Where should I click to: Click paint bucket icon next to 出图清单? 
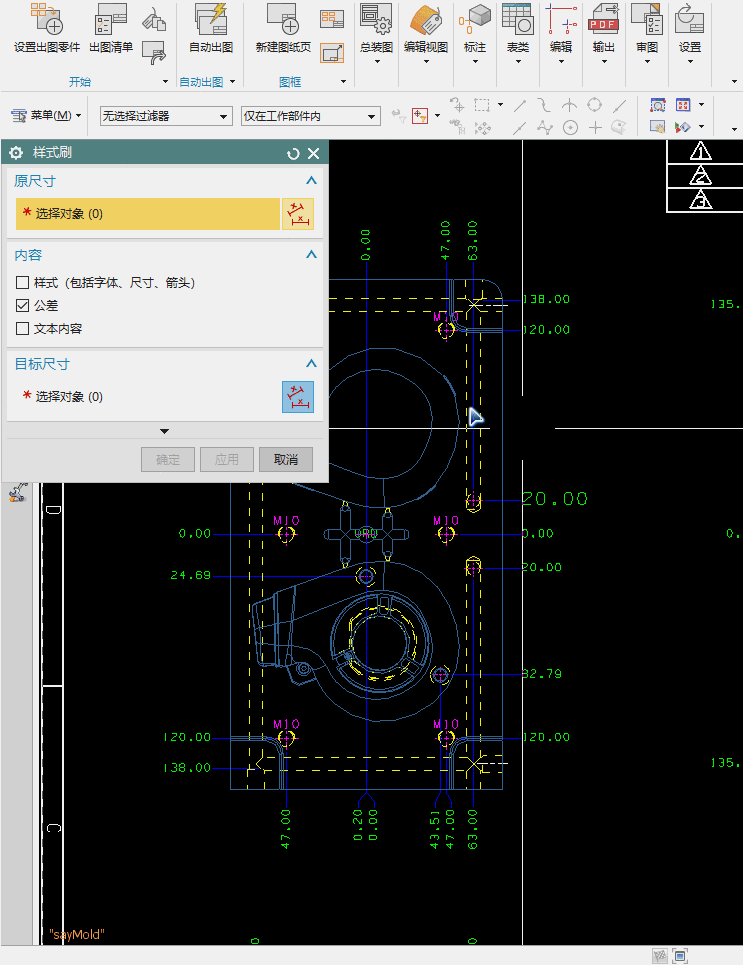(154, 20)
